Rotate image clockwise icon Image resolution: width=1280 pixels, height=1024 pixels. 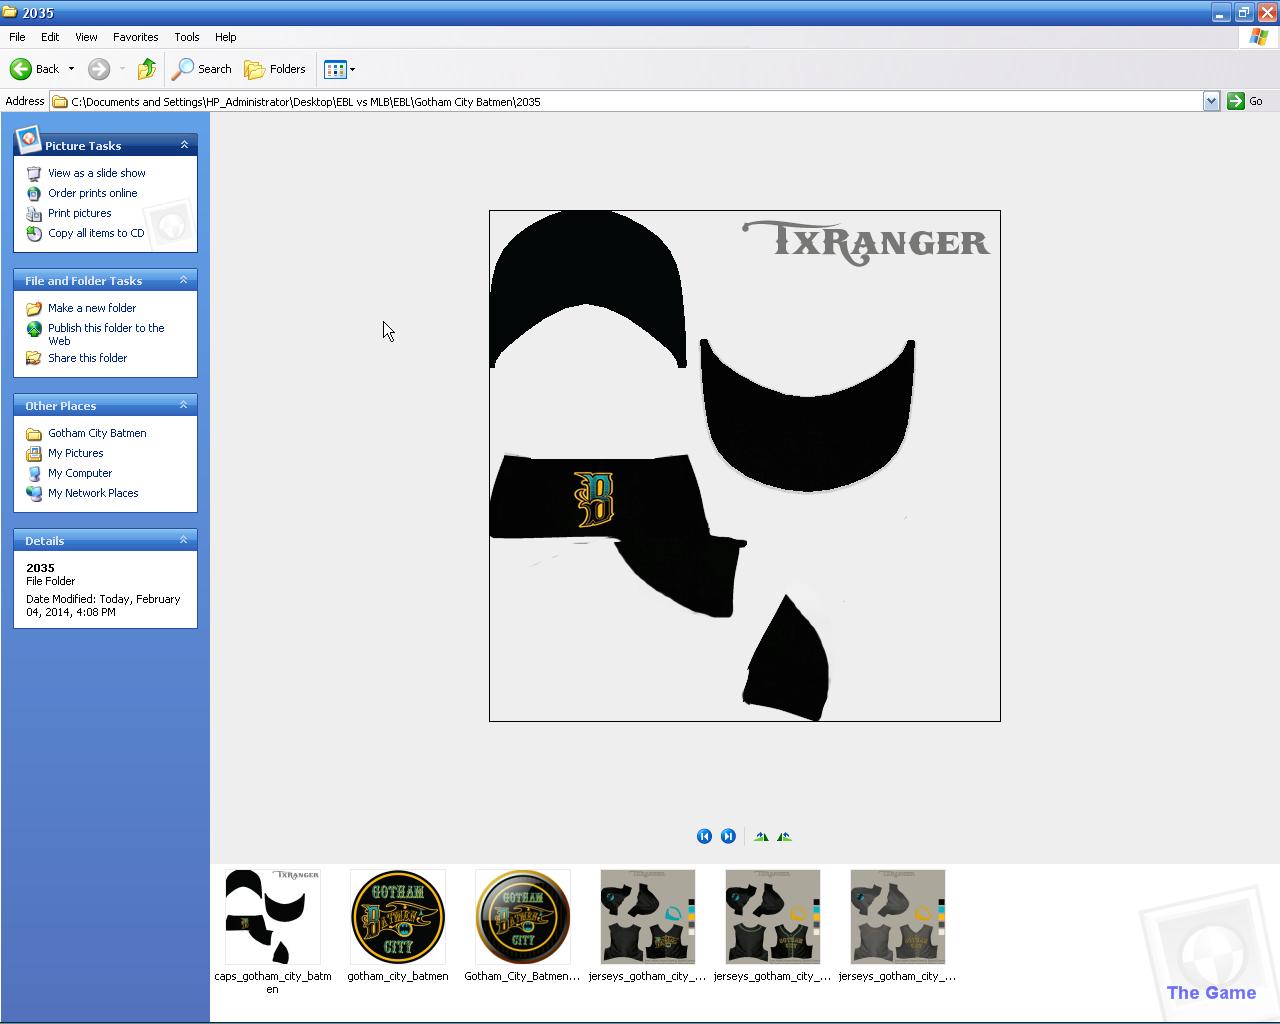pyautogui.click(x=761, y=836)
